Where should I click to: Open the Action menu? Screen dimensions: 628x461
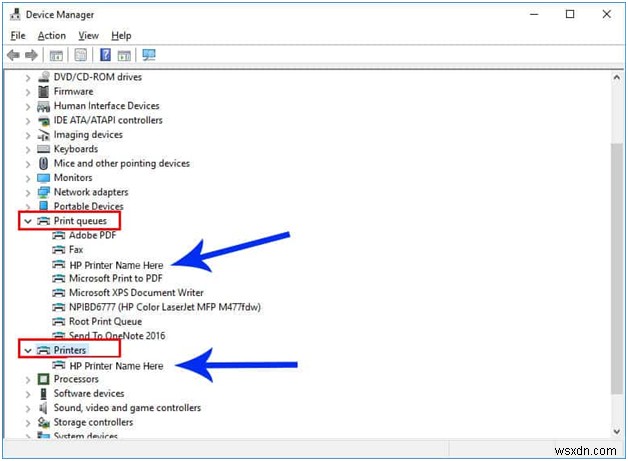(x=52, y=36)
